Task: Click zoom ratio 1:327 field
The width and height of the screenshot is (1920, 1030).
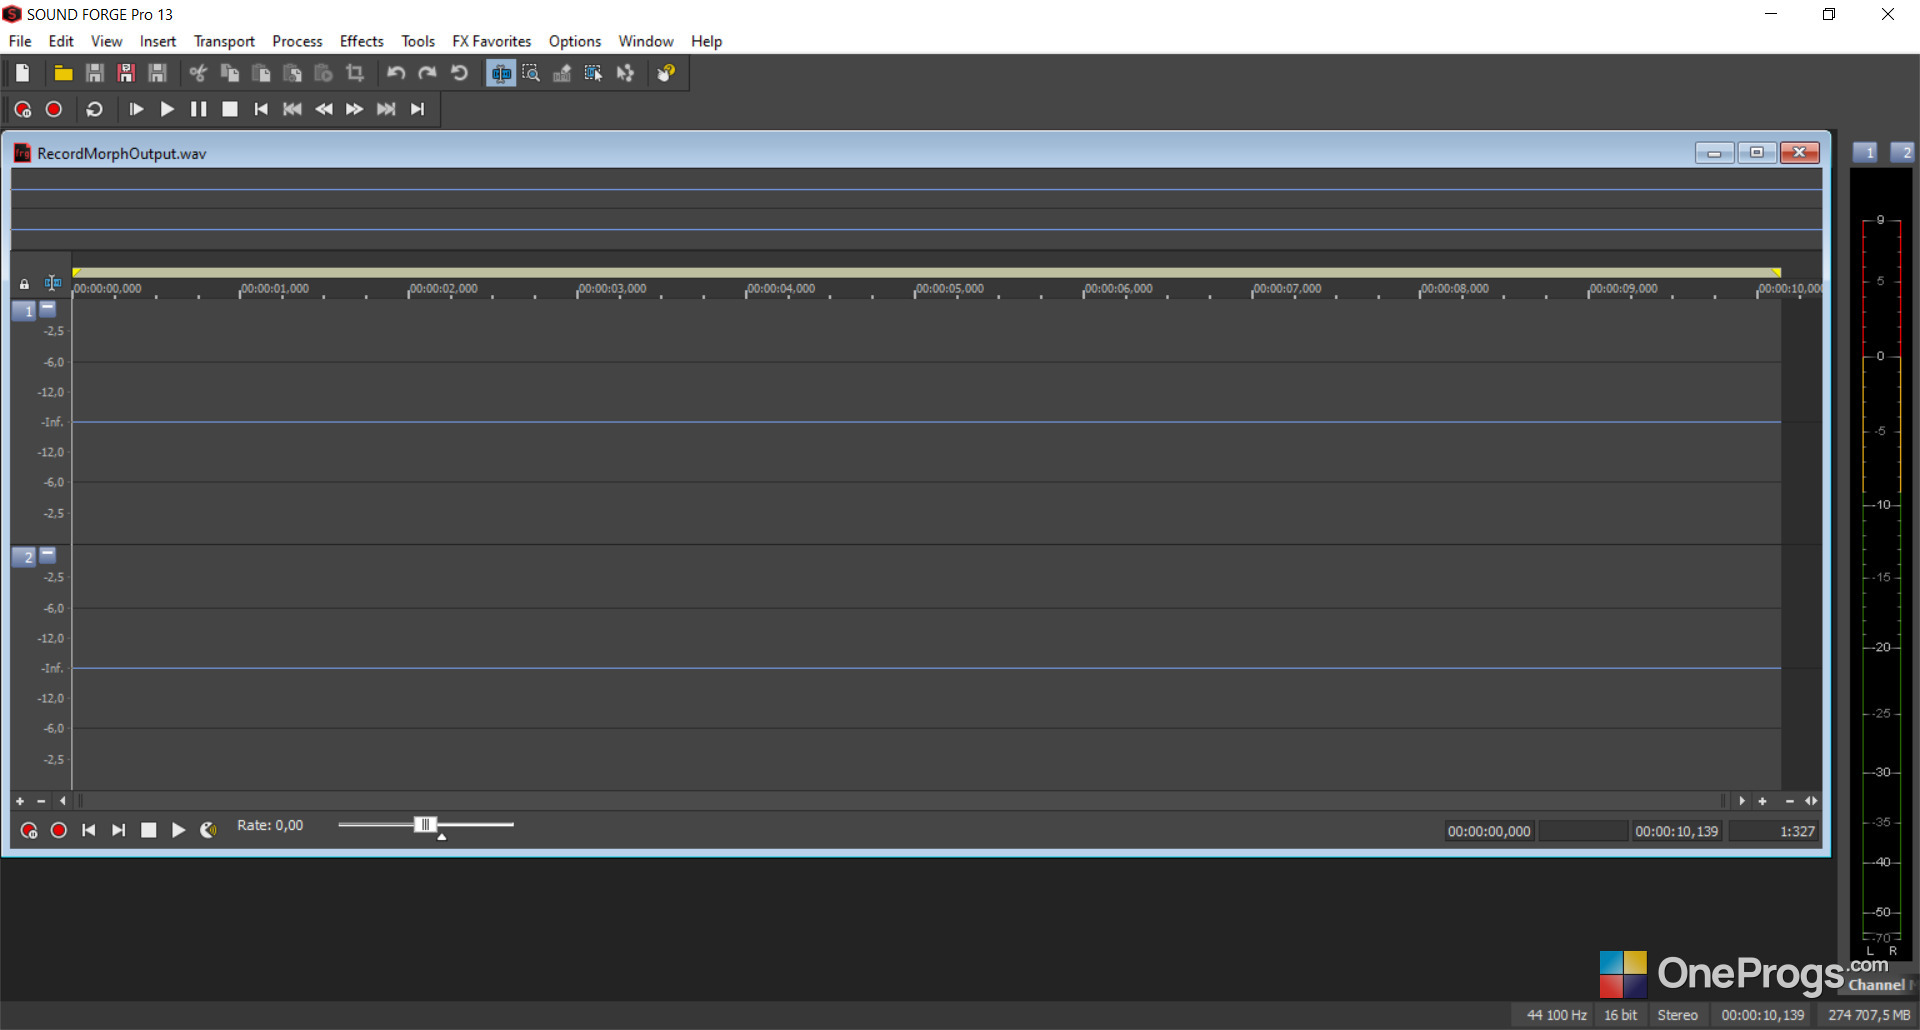Action: pyautogui.click(x=1775, y=831)
